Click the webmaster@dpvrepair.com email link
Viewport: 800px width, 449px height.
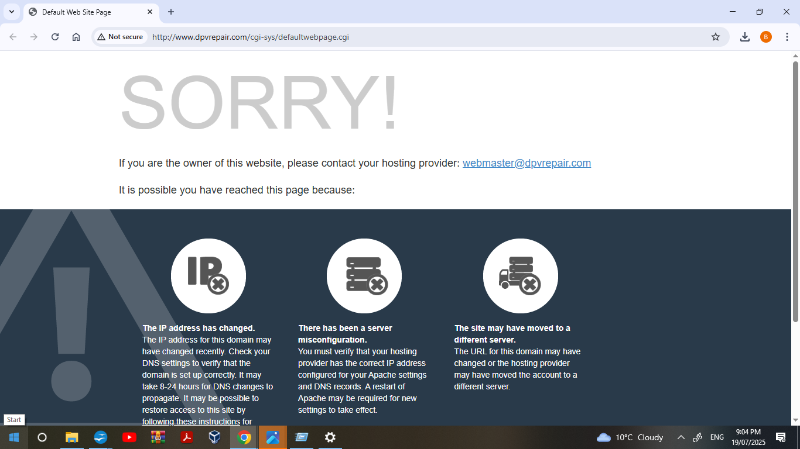526,163
